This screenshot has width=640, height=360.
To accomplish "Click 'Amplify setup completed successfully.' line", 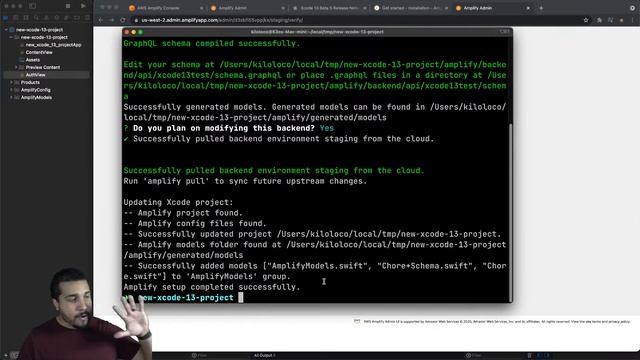I will coord(212,287).
